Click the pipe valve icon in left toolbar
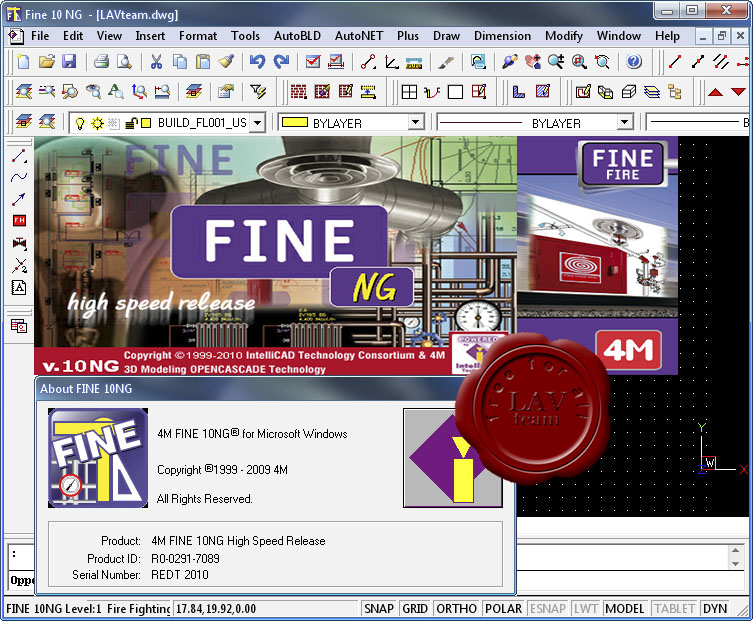The width and height of the screenshot is (753, 621). 19,243
